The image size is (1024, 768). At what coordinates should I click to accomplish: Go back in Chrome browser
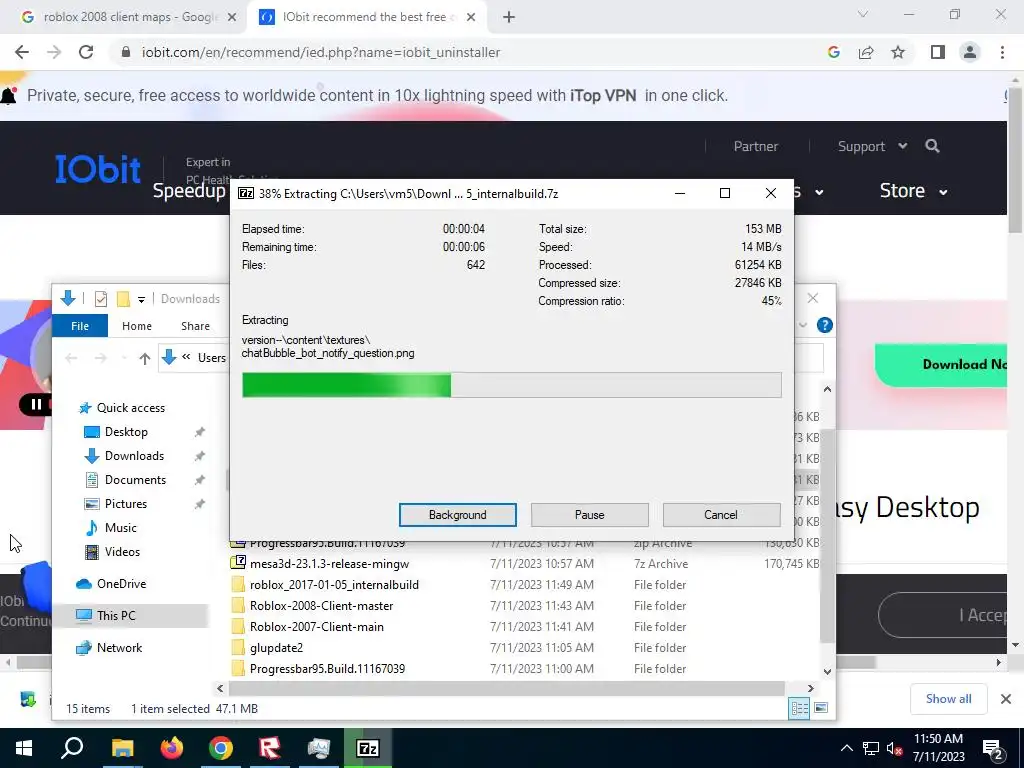click(x=22, y=52)
